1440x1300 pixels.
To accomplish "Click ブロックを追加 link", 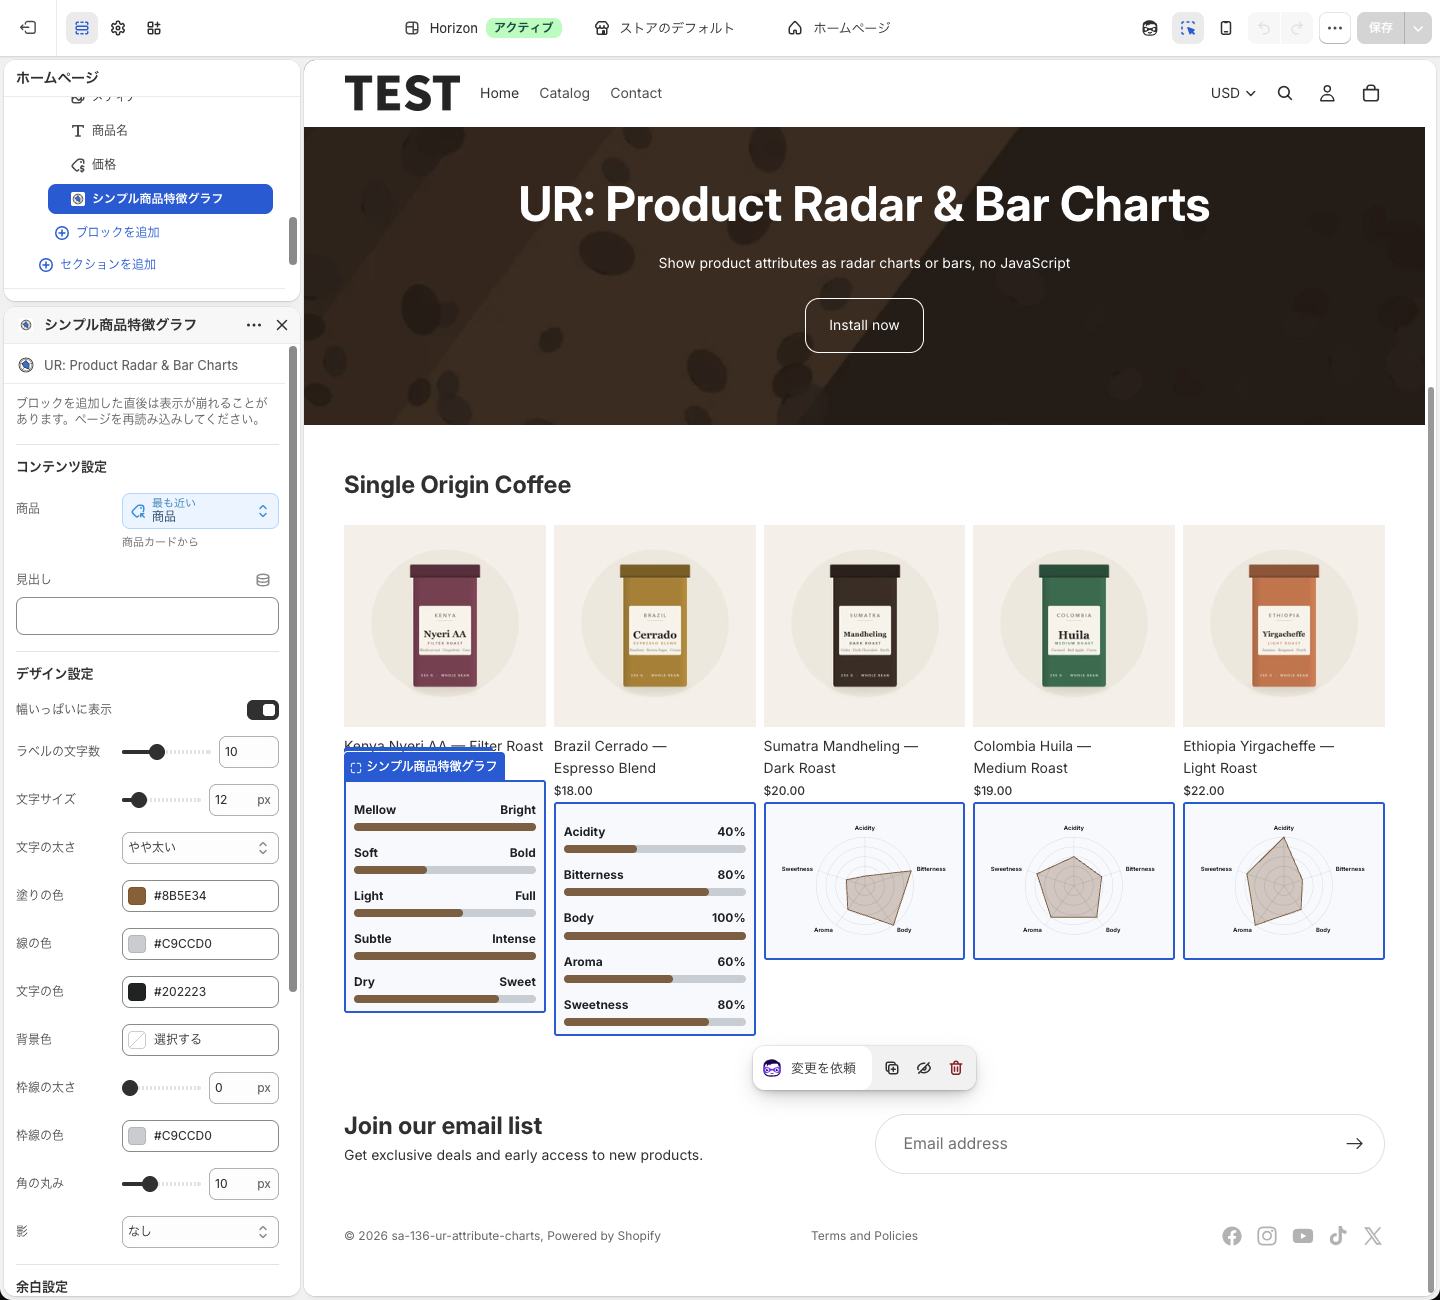I will click(107, 232).
